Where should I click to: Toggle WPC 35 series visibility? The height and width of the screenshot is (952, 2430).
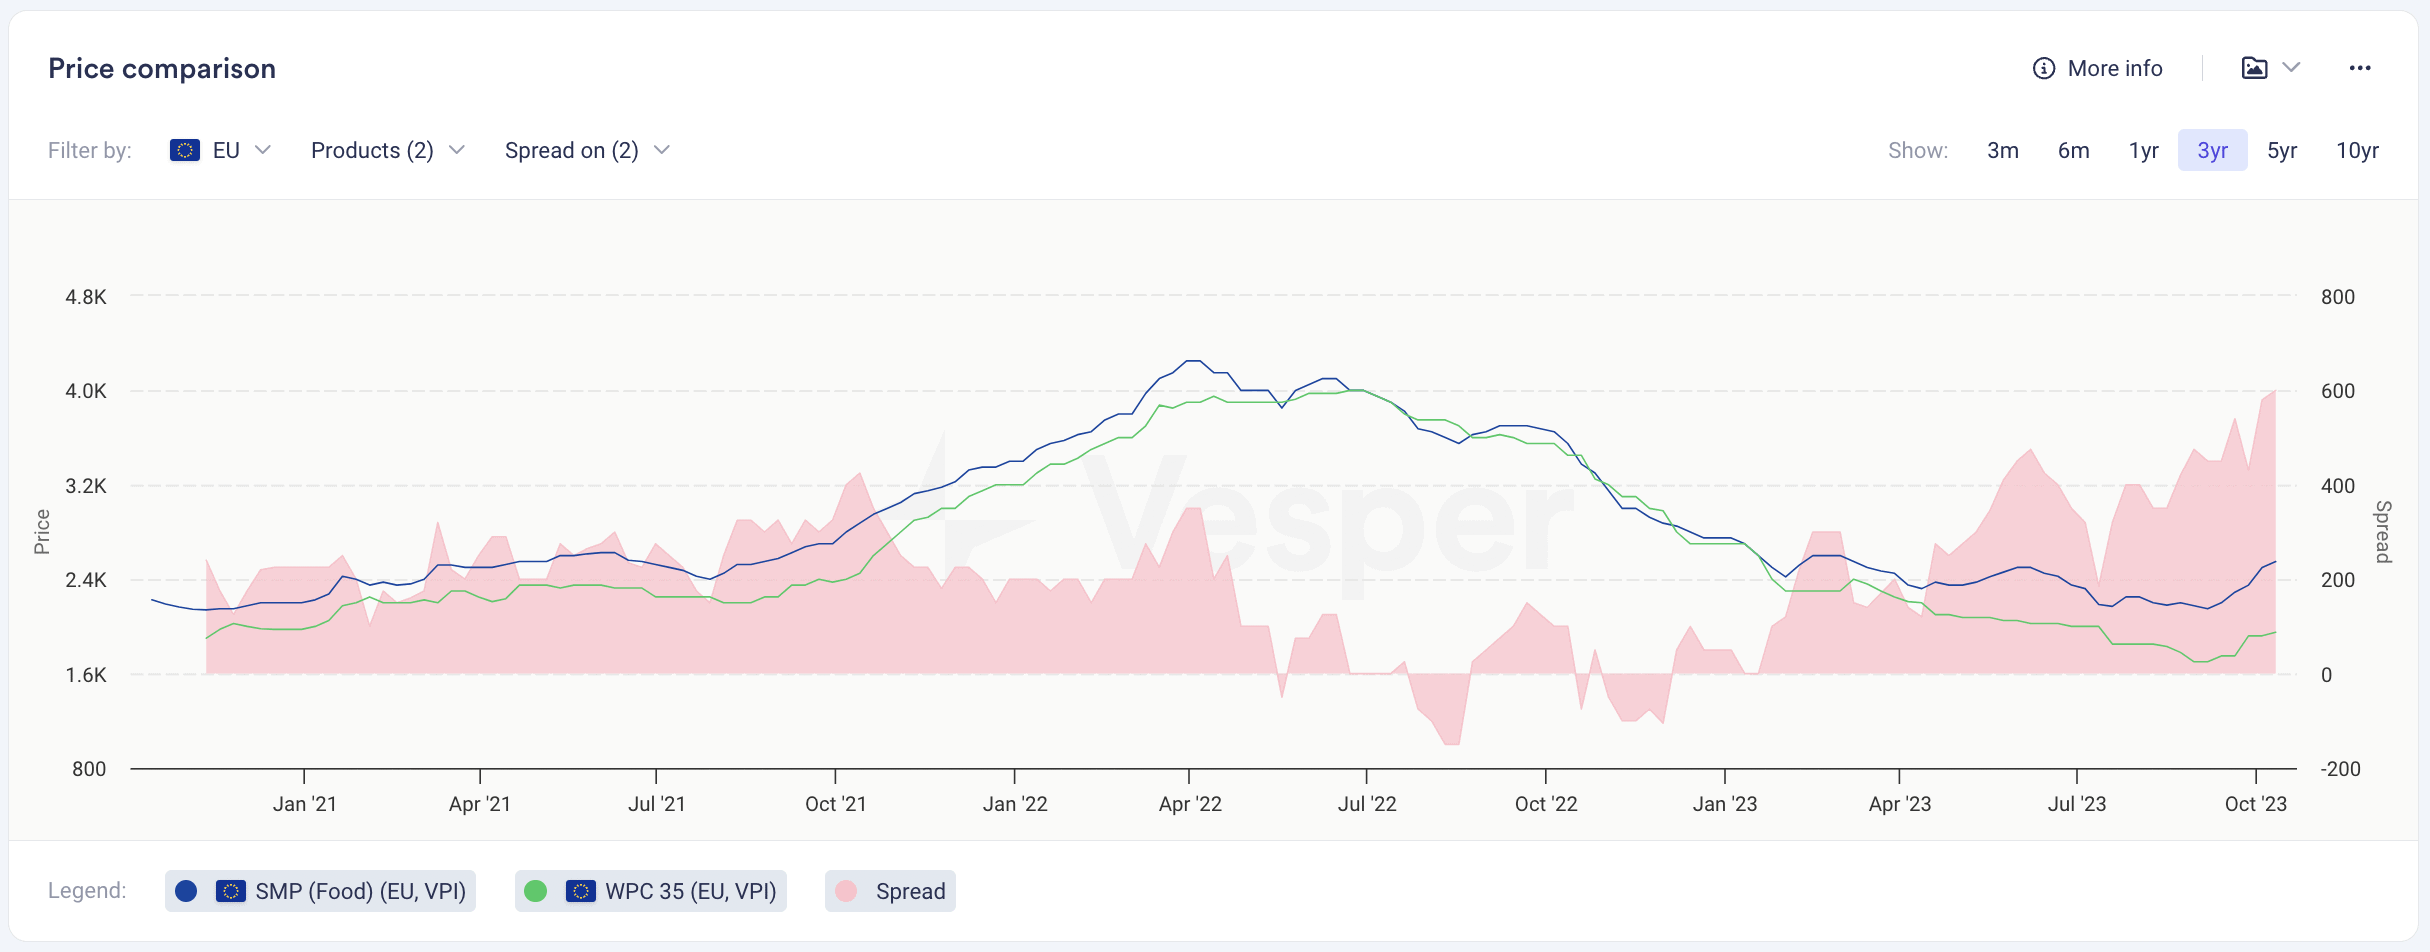651,891
